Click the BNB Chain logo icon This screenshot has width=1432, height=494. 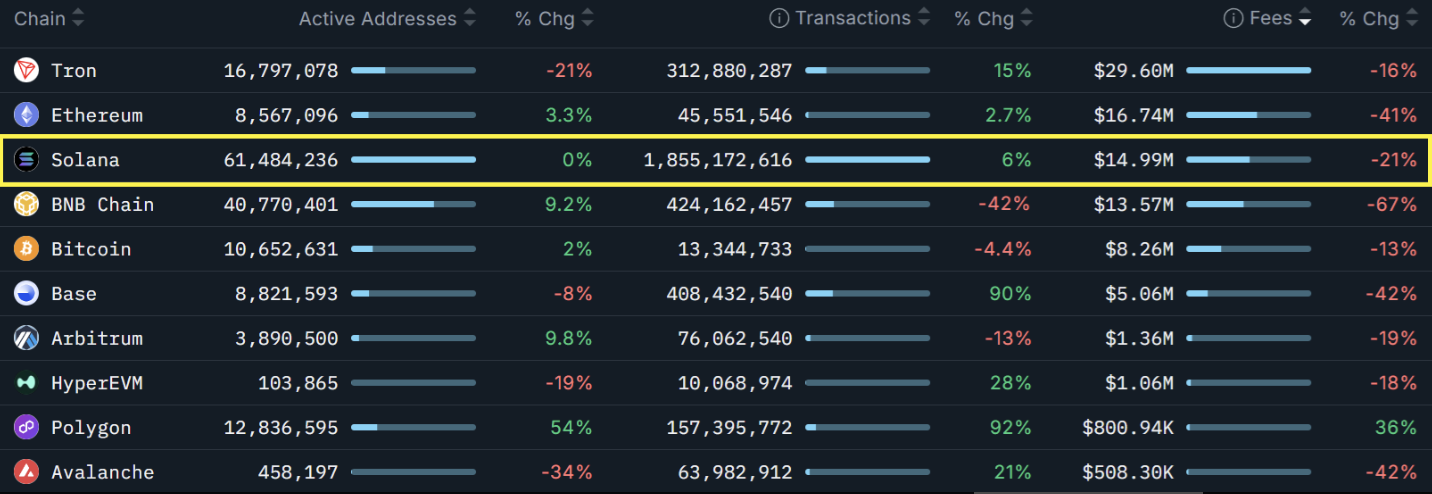pos(26,204)
